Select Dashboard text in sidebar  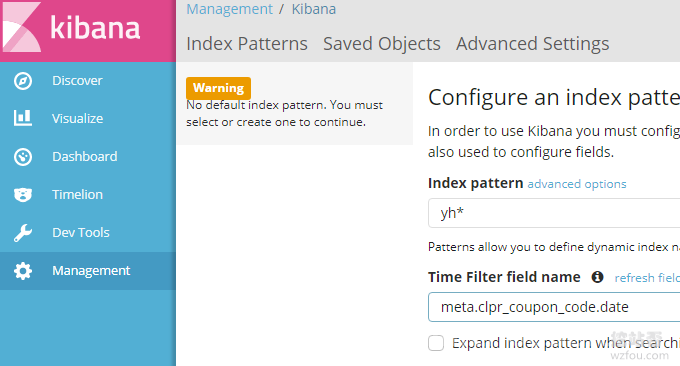point(85,157)
